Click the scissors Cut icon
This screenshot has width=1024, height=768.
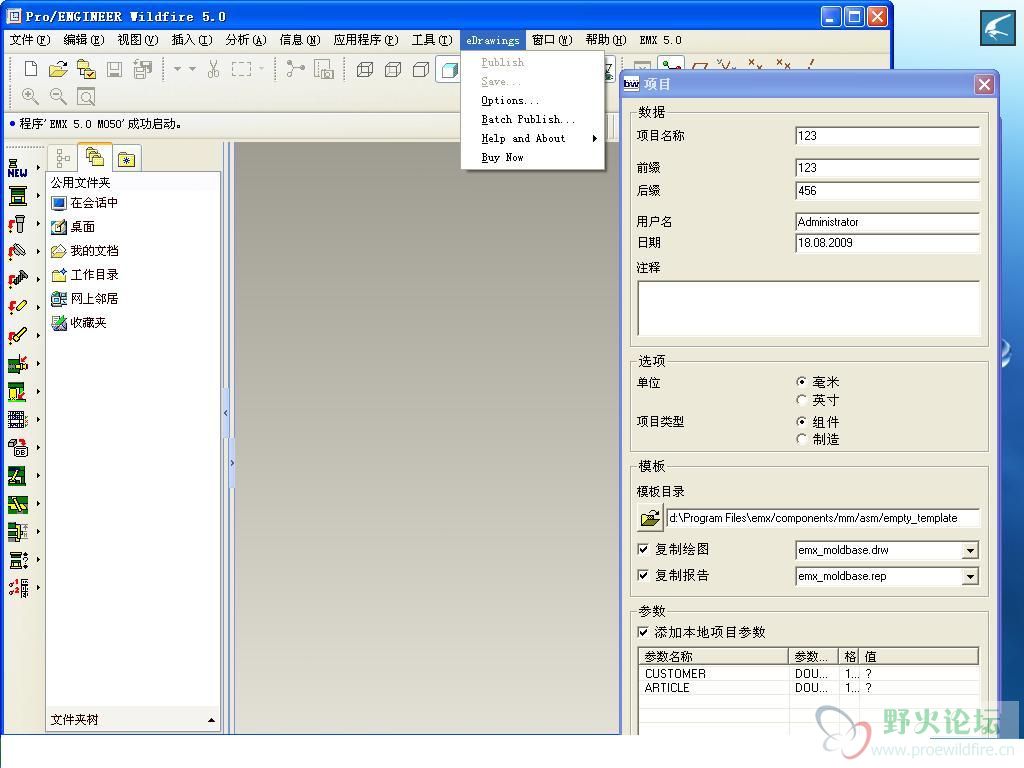tap(214, 69)
